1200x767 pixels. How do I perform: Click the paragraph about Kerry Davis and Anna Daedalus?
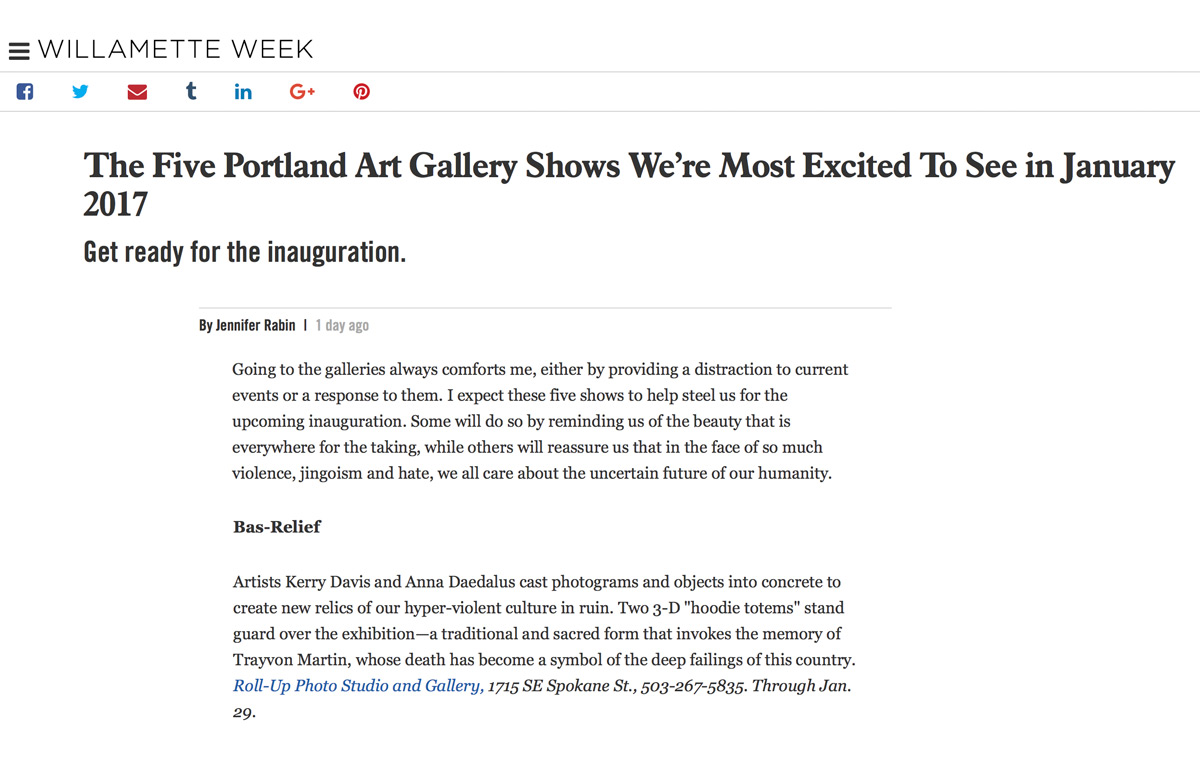(540, 621)
